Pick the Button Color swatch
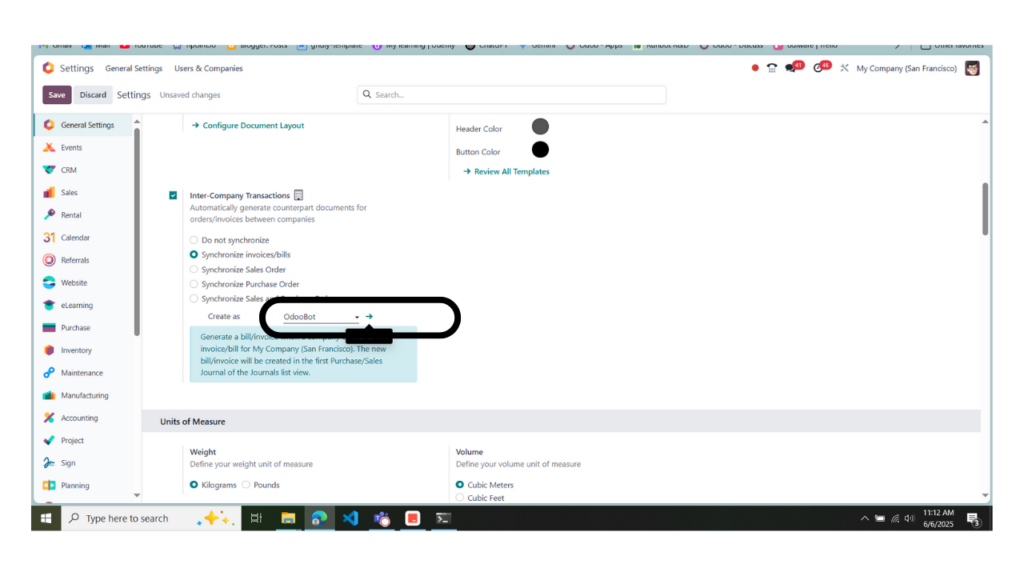The height and width of the screenshot is (576, 1024). pyautogui.click(x=540, y=150)
